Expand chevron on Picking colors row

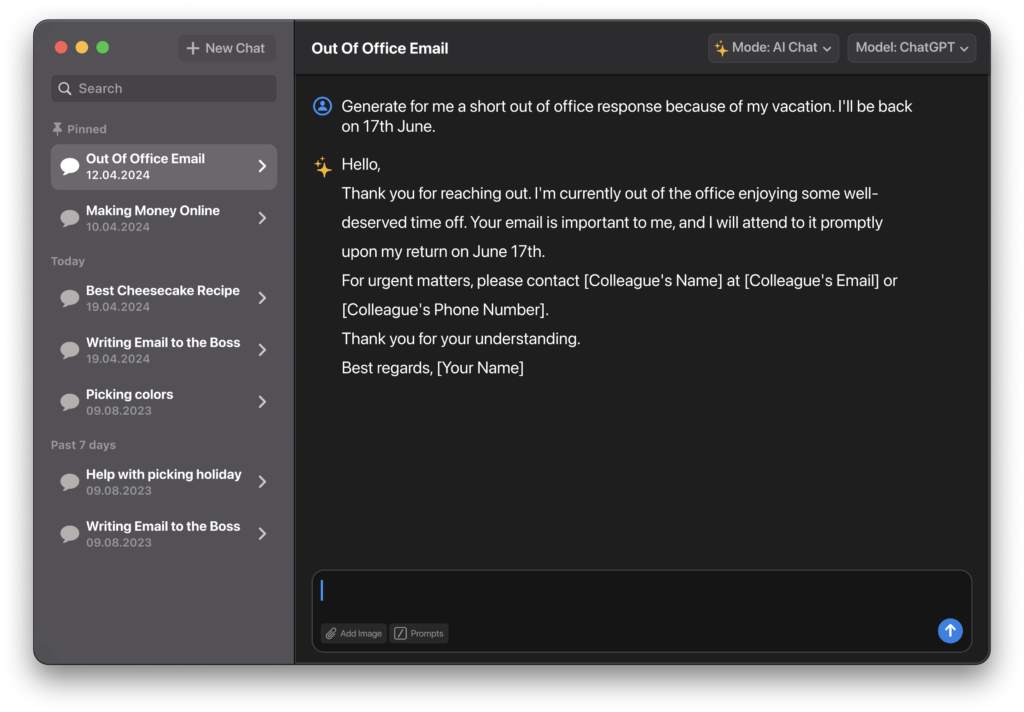pos(262,402)
